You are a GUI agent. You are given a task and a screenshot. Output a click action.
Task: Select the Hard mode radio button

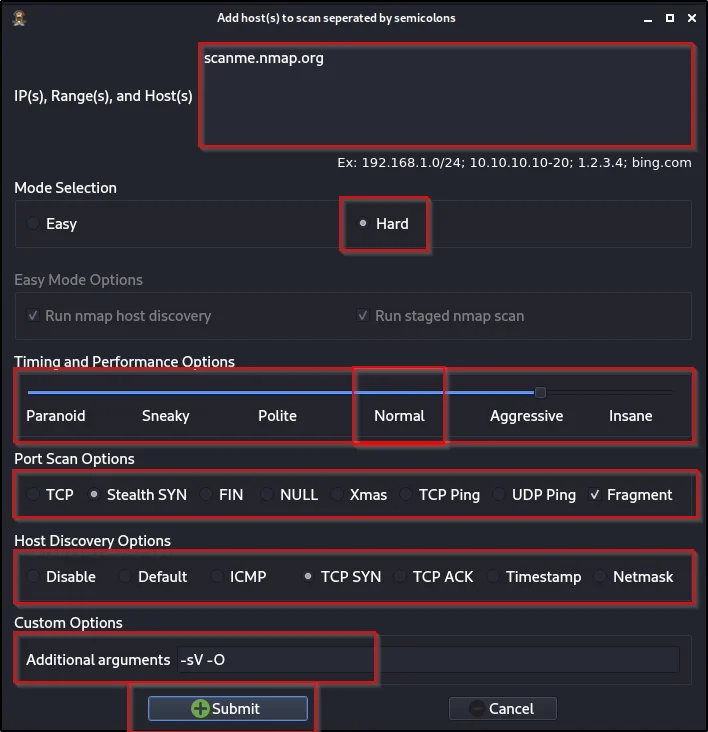pos(363,224)
